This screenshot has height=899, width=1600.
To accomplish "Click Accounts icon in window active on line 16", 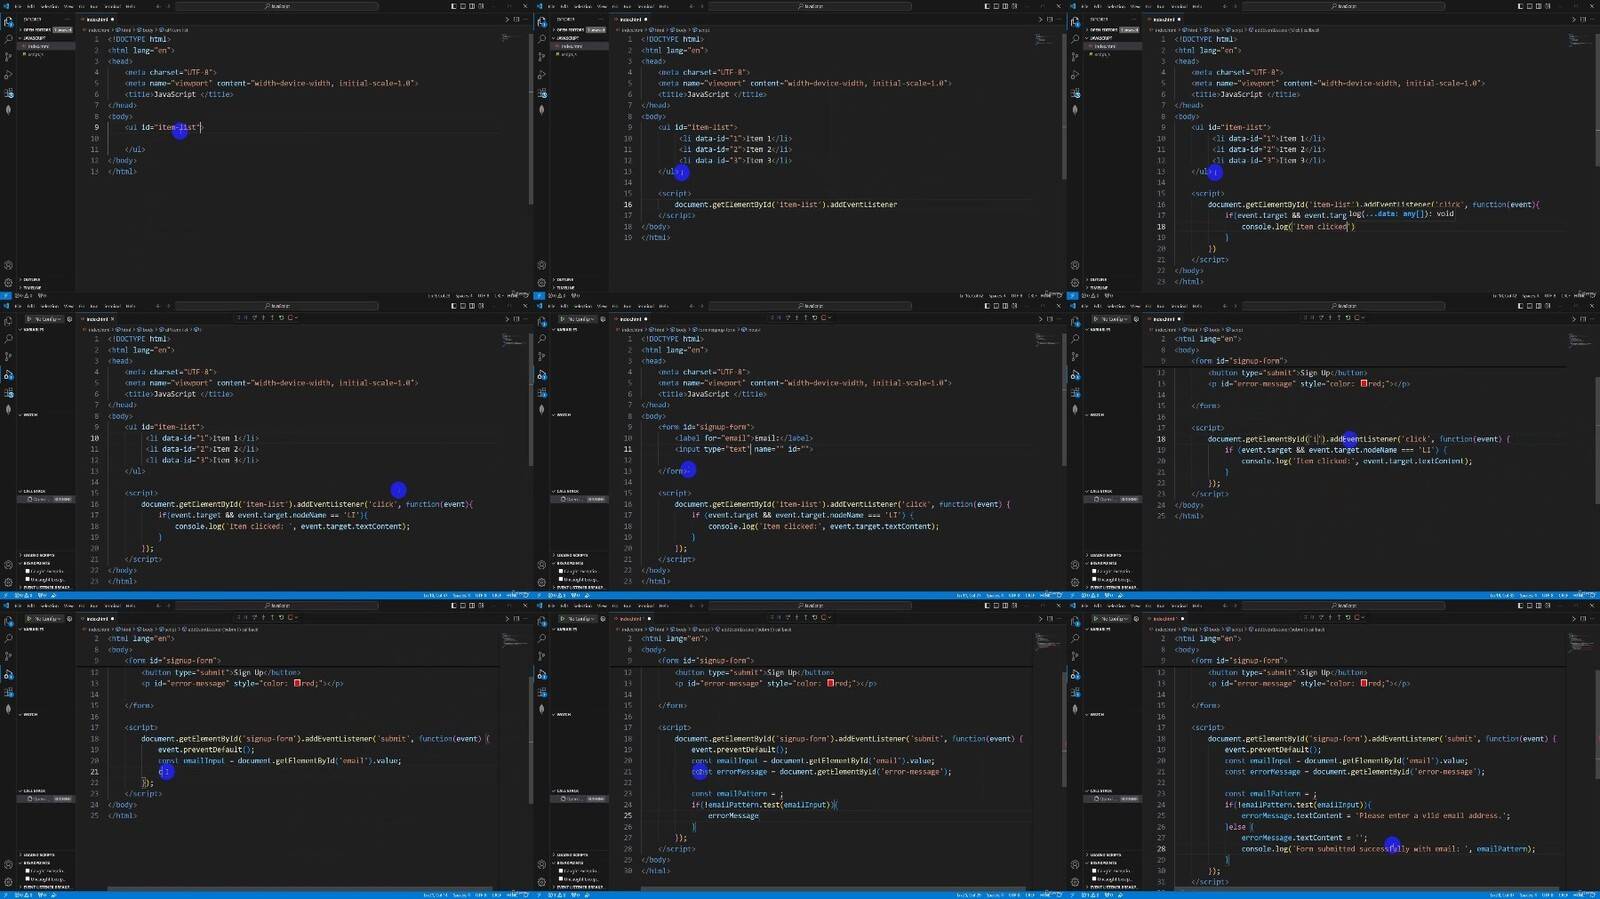I will point(541,265).
